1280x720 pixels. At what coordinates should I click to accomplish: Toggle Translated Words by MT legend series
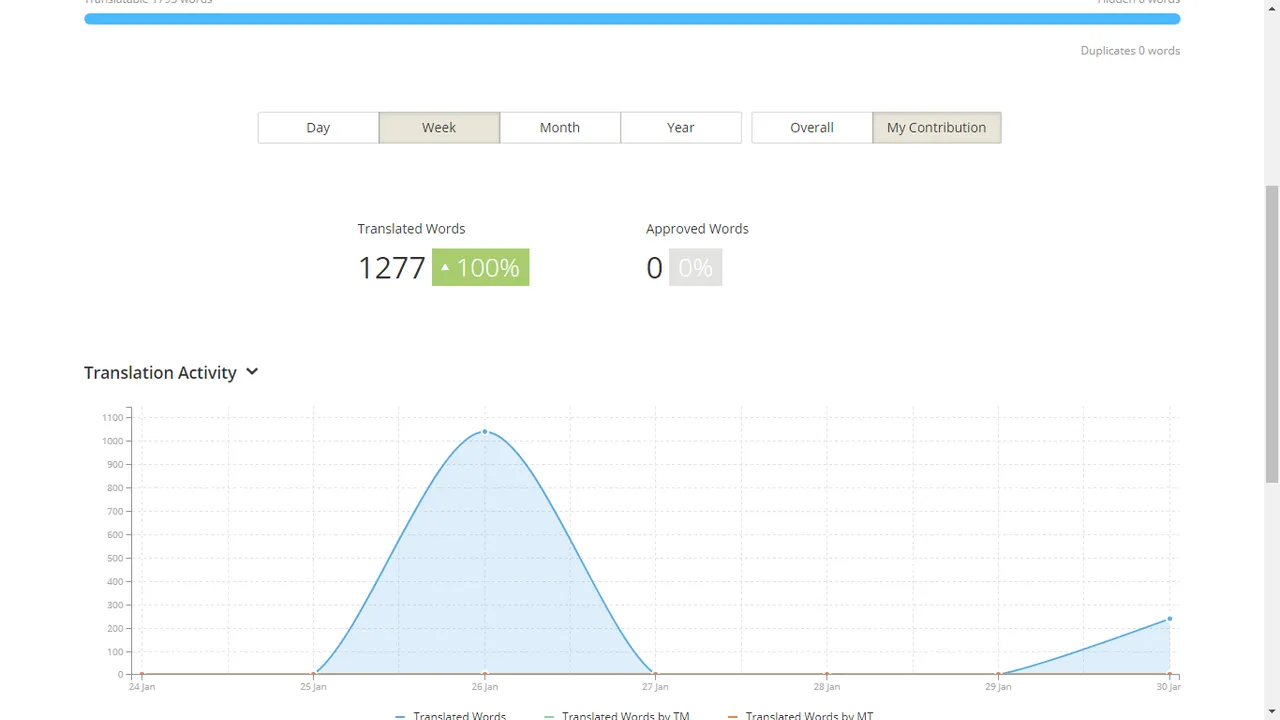point(800,714)
